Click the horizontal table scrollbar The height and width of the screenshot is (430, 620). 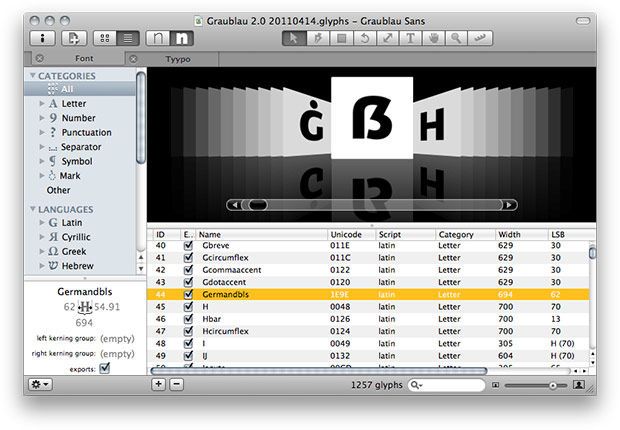pyautogui.click(x=319, y=371)
